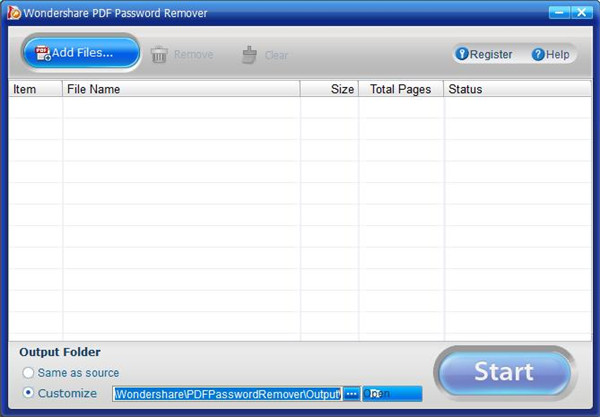Minimize the PDF Password Remover window

point(559,12)
